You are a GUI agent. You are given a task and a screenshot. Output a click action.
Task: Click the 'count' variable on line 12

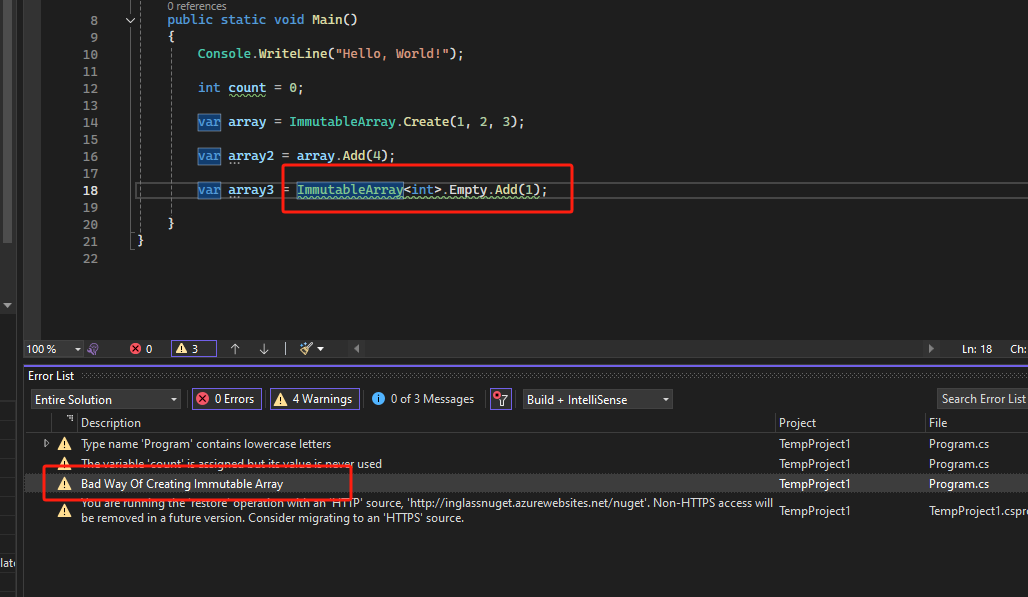pyautogui.click(x=247, y=88)
